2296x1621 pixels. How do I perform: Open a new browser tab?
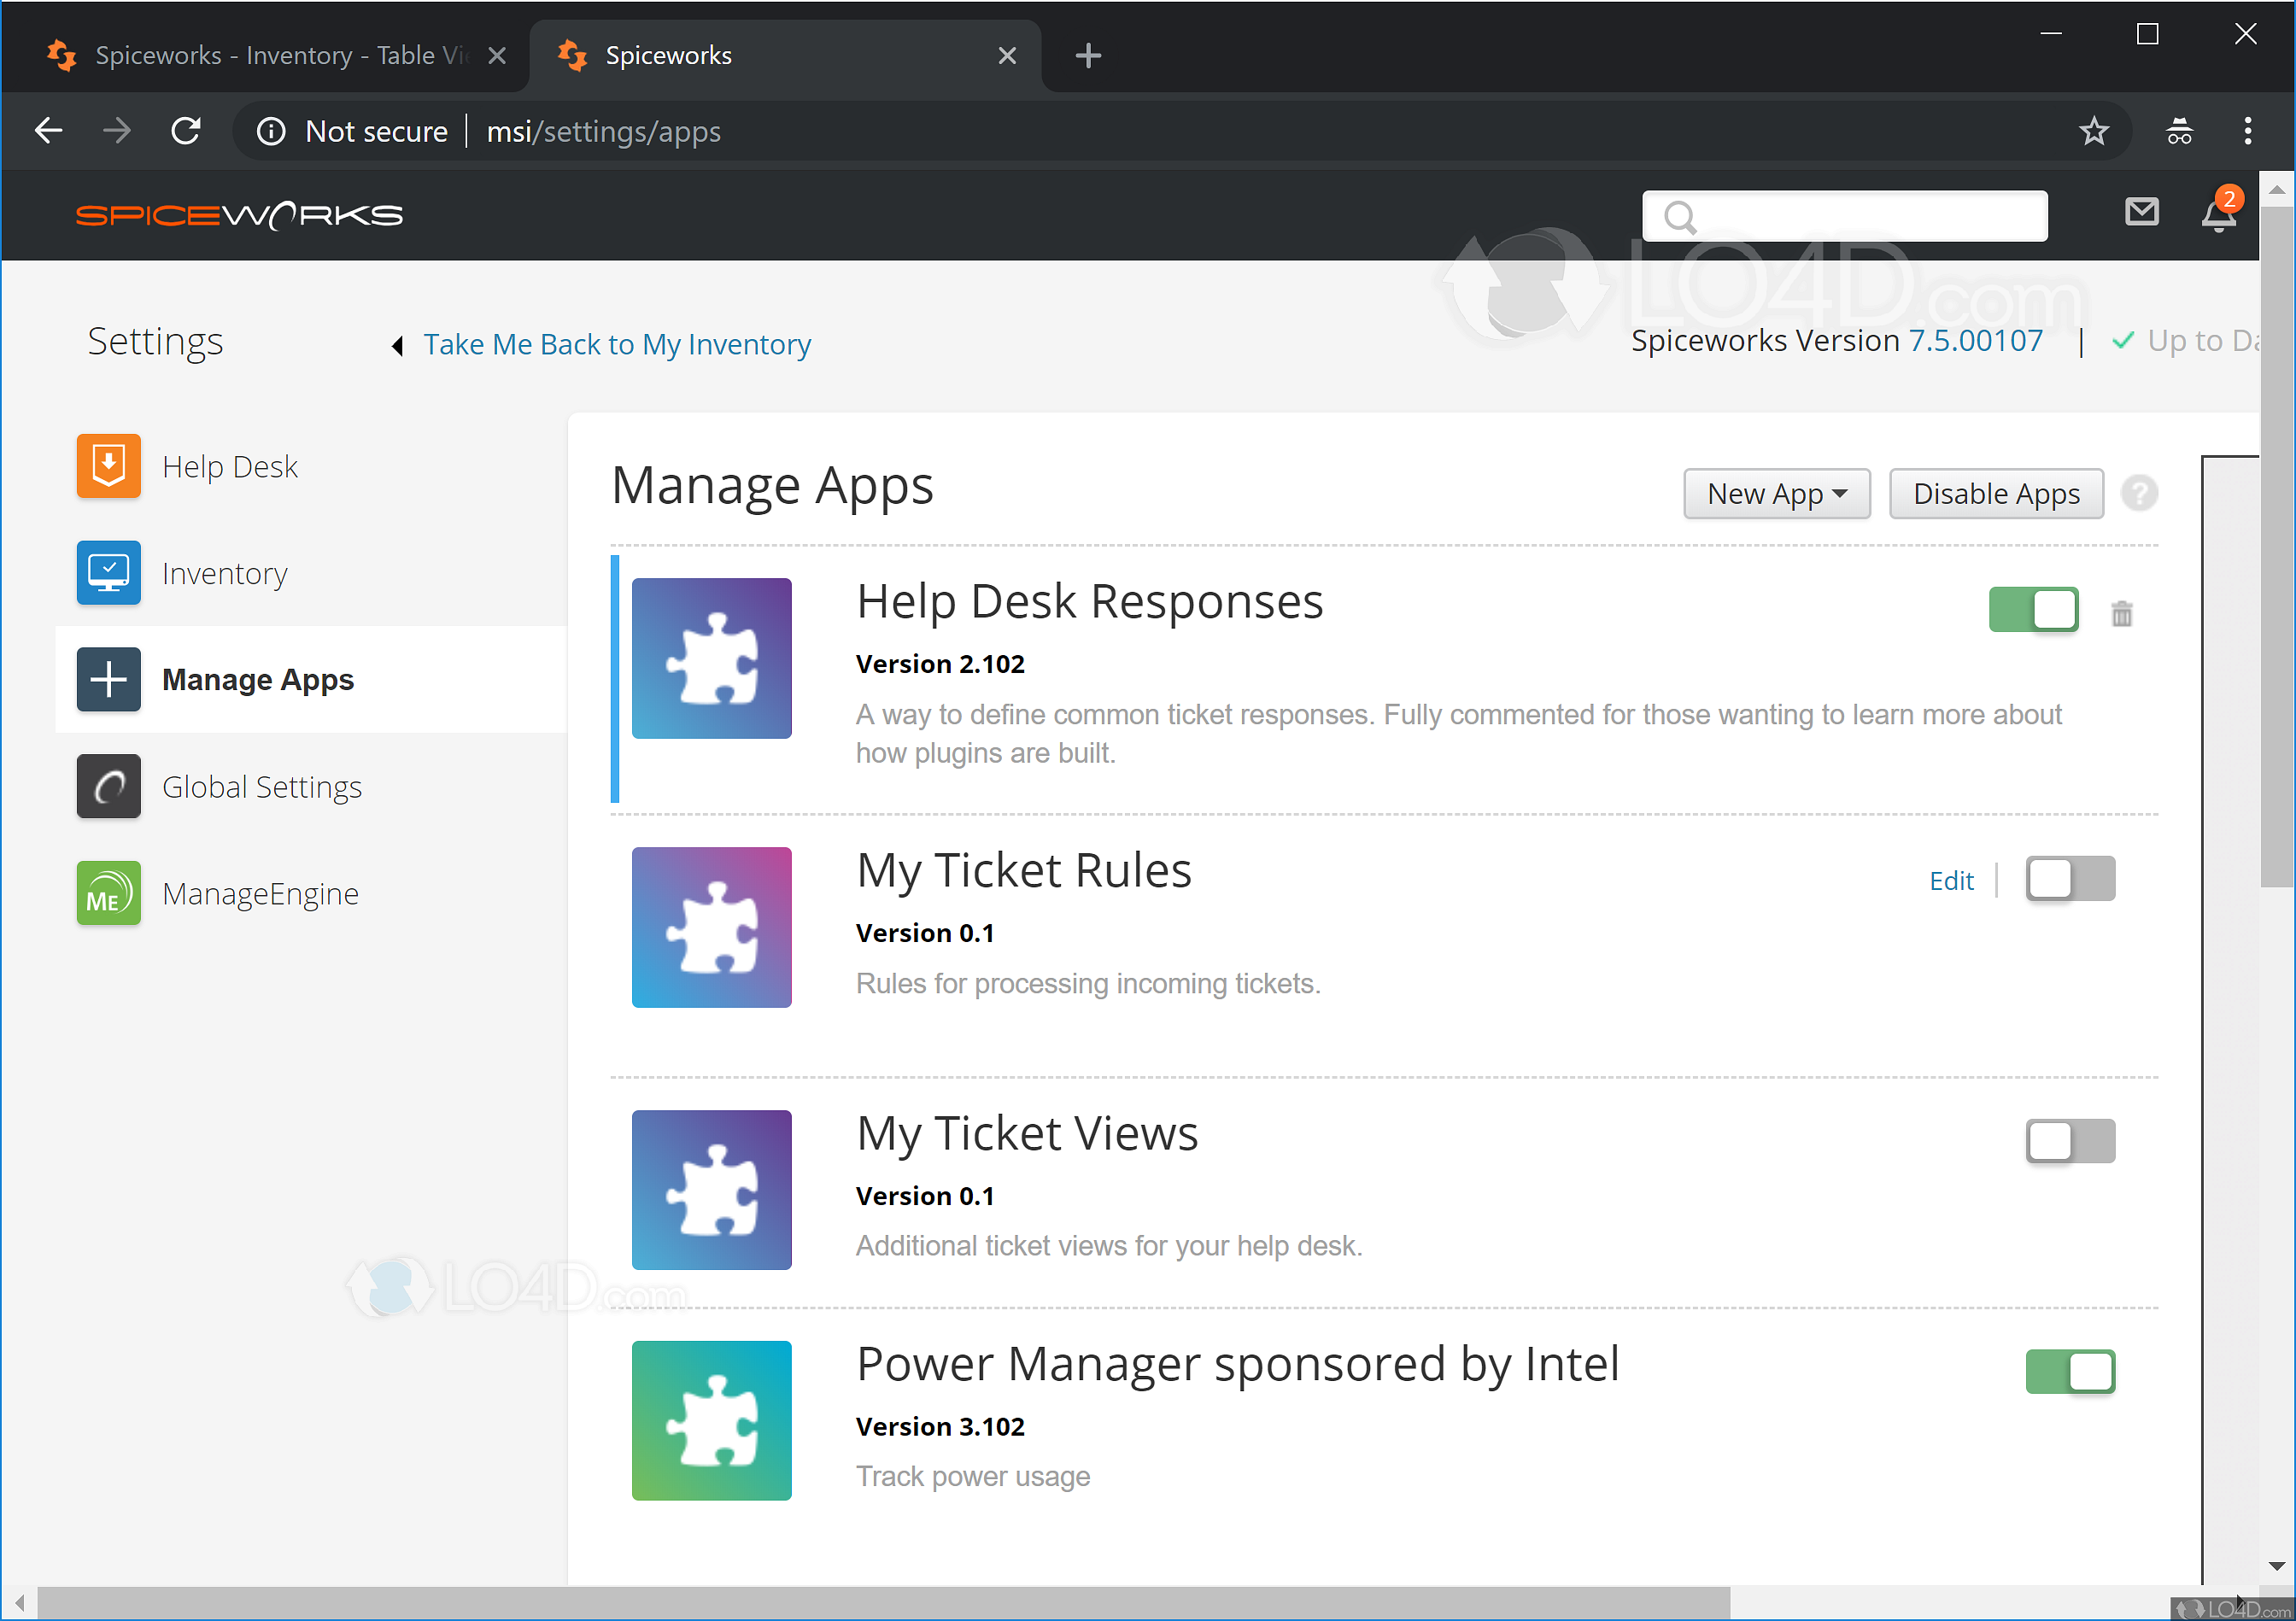tap(1088, 56)
